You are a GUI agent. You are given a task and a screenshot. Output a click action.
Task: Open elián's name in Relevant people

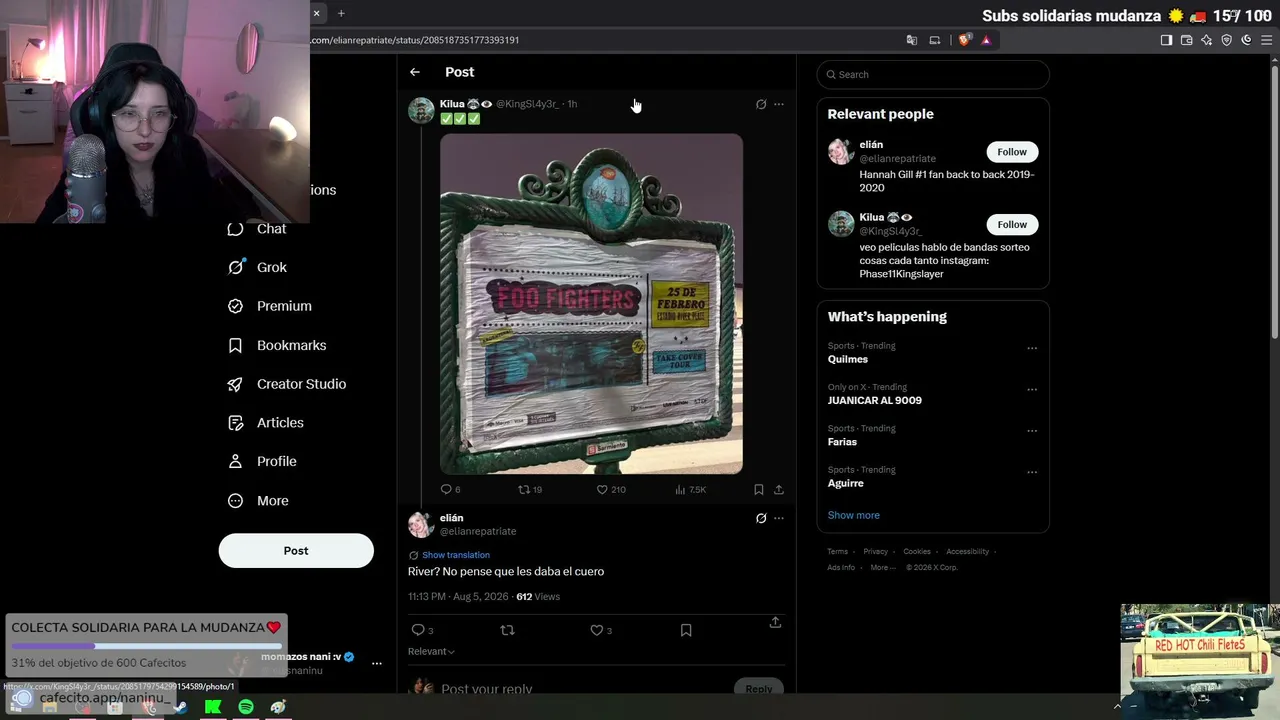click(871, 145)
